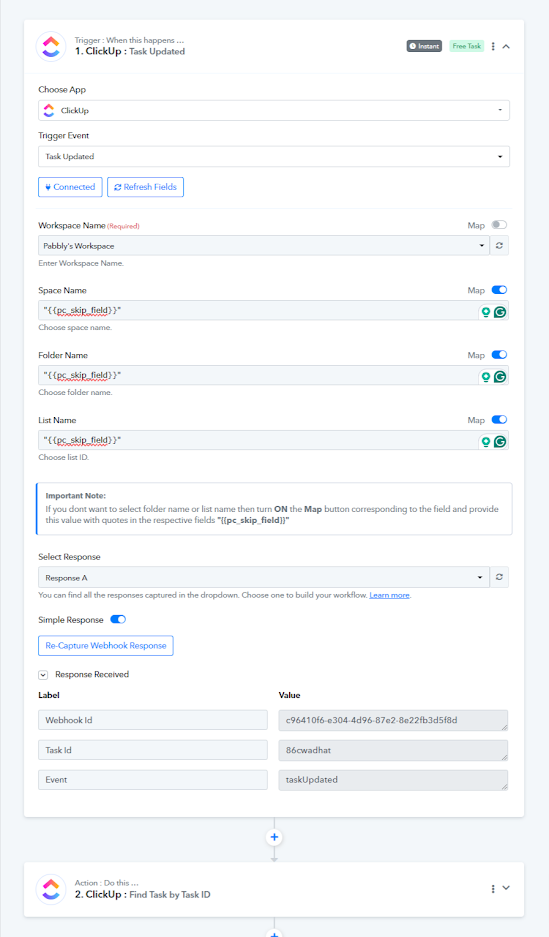Turn off the List Name Map toggle
549x937 pixels.
[499, 419]
